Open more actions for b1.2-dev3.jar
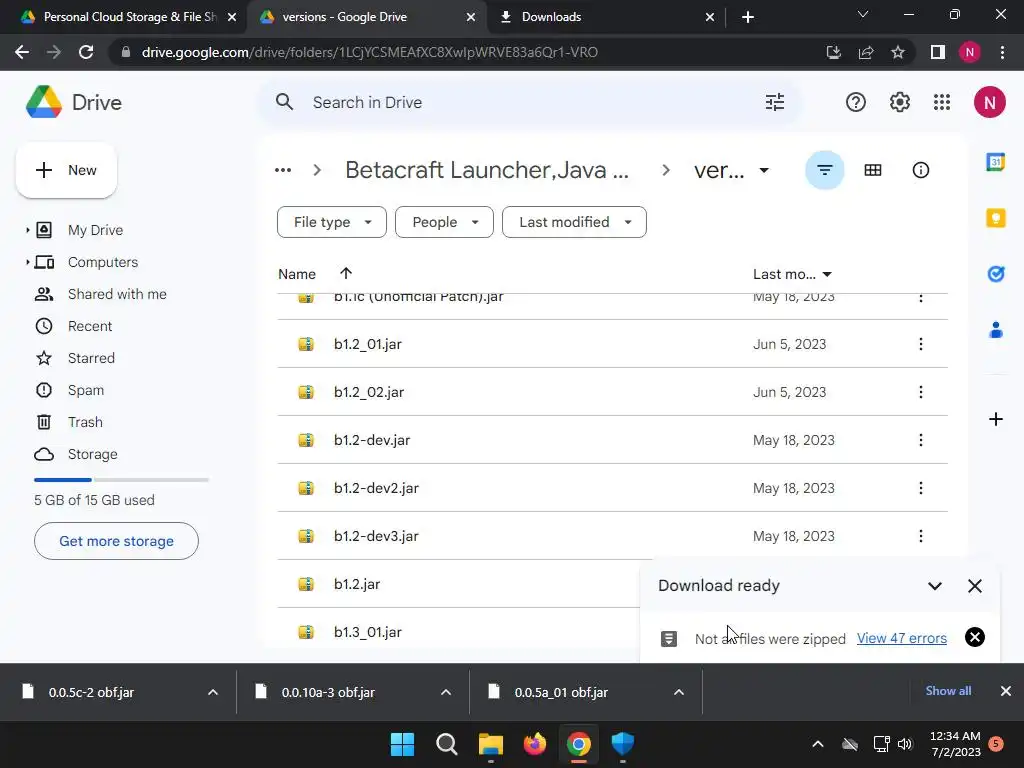 (920, 536)
